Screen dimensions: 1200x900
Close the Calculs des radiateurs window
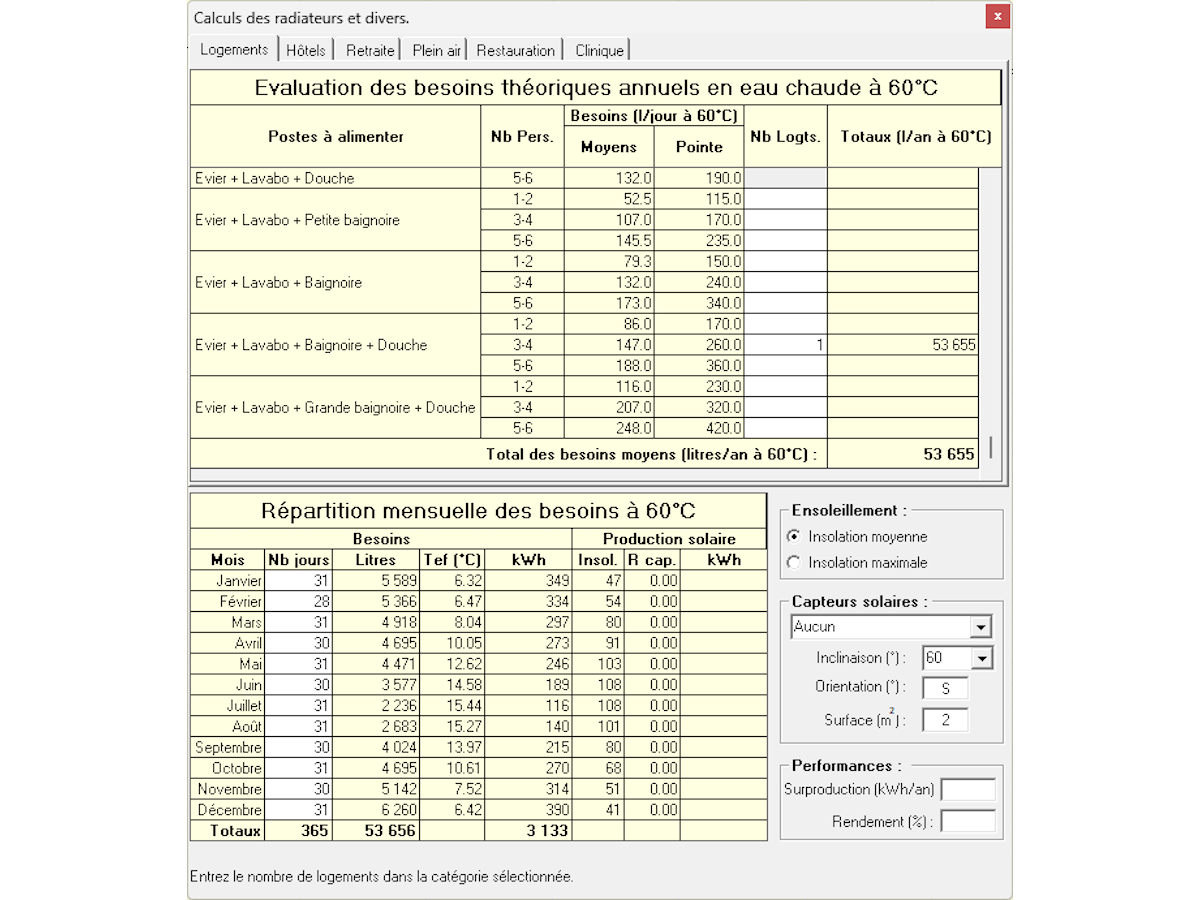pyautogui.click(x=996, y=17)
